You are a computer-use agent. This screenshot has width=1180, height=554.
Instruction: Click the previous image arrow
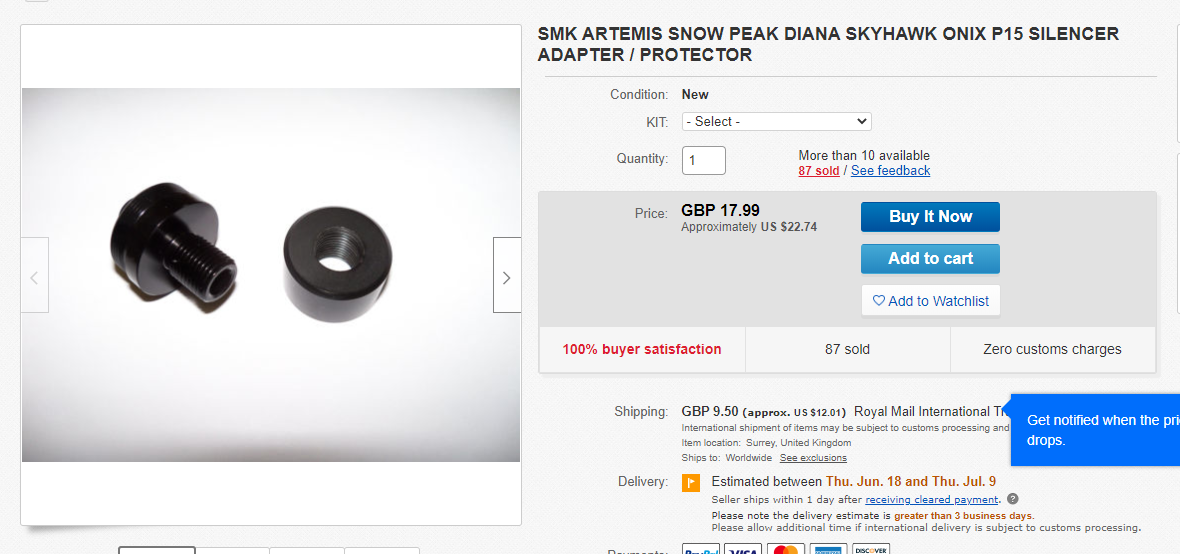coord(34,276)
